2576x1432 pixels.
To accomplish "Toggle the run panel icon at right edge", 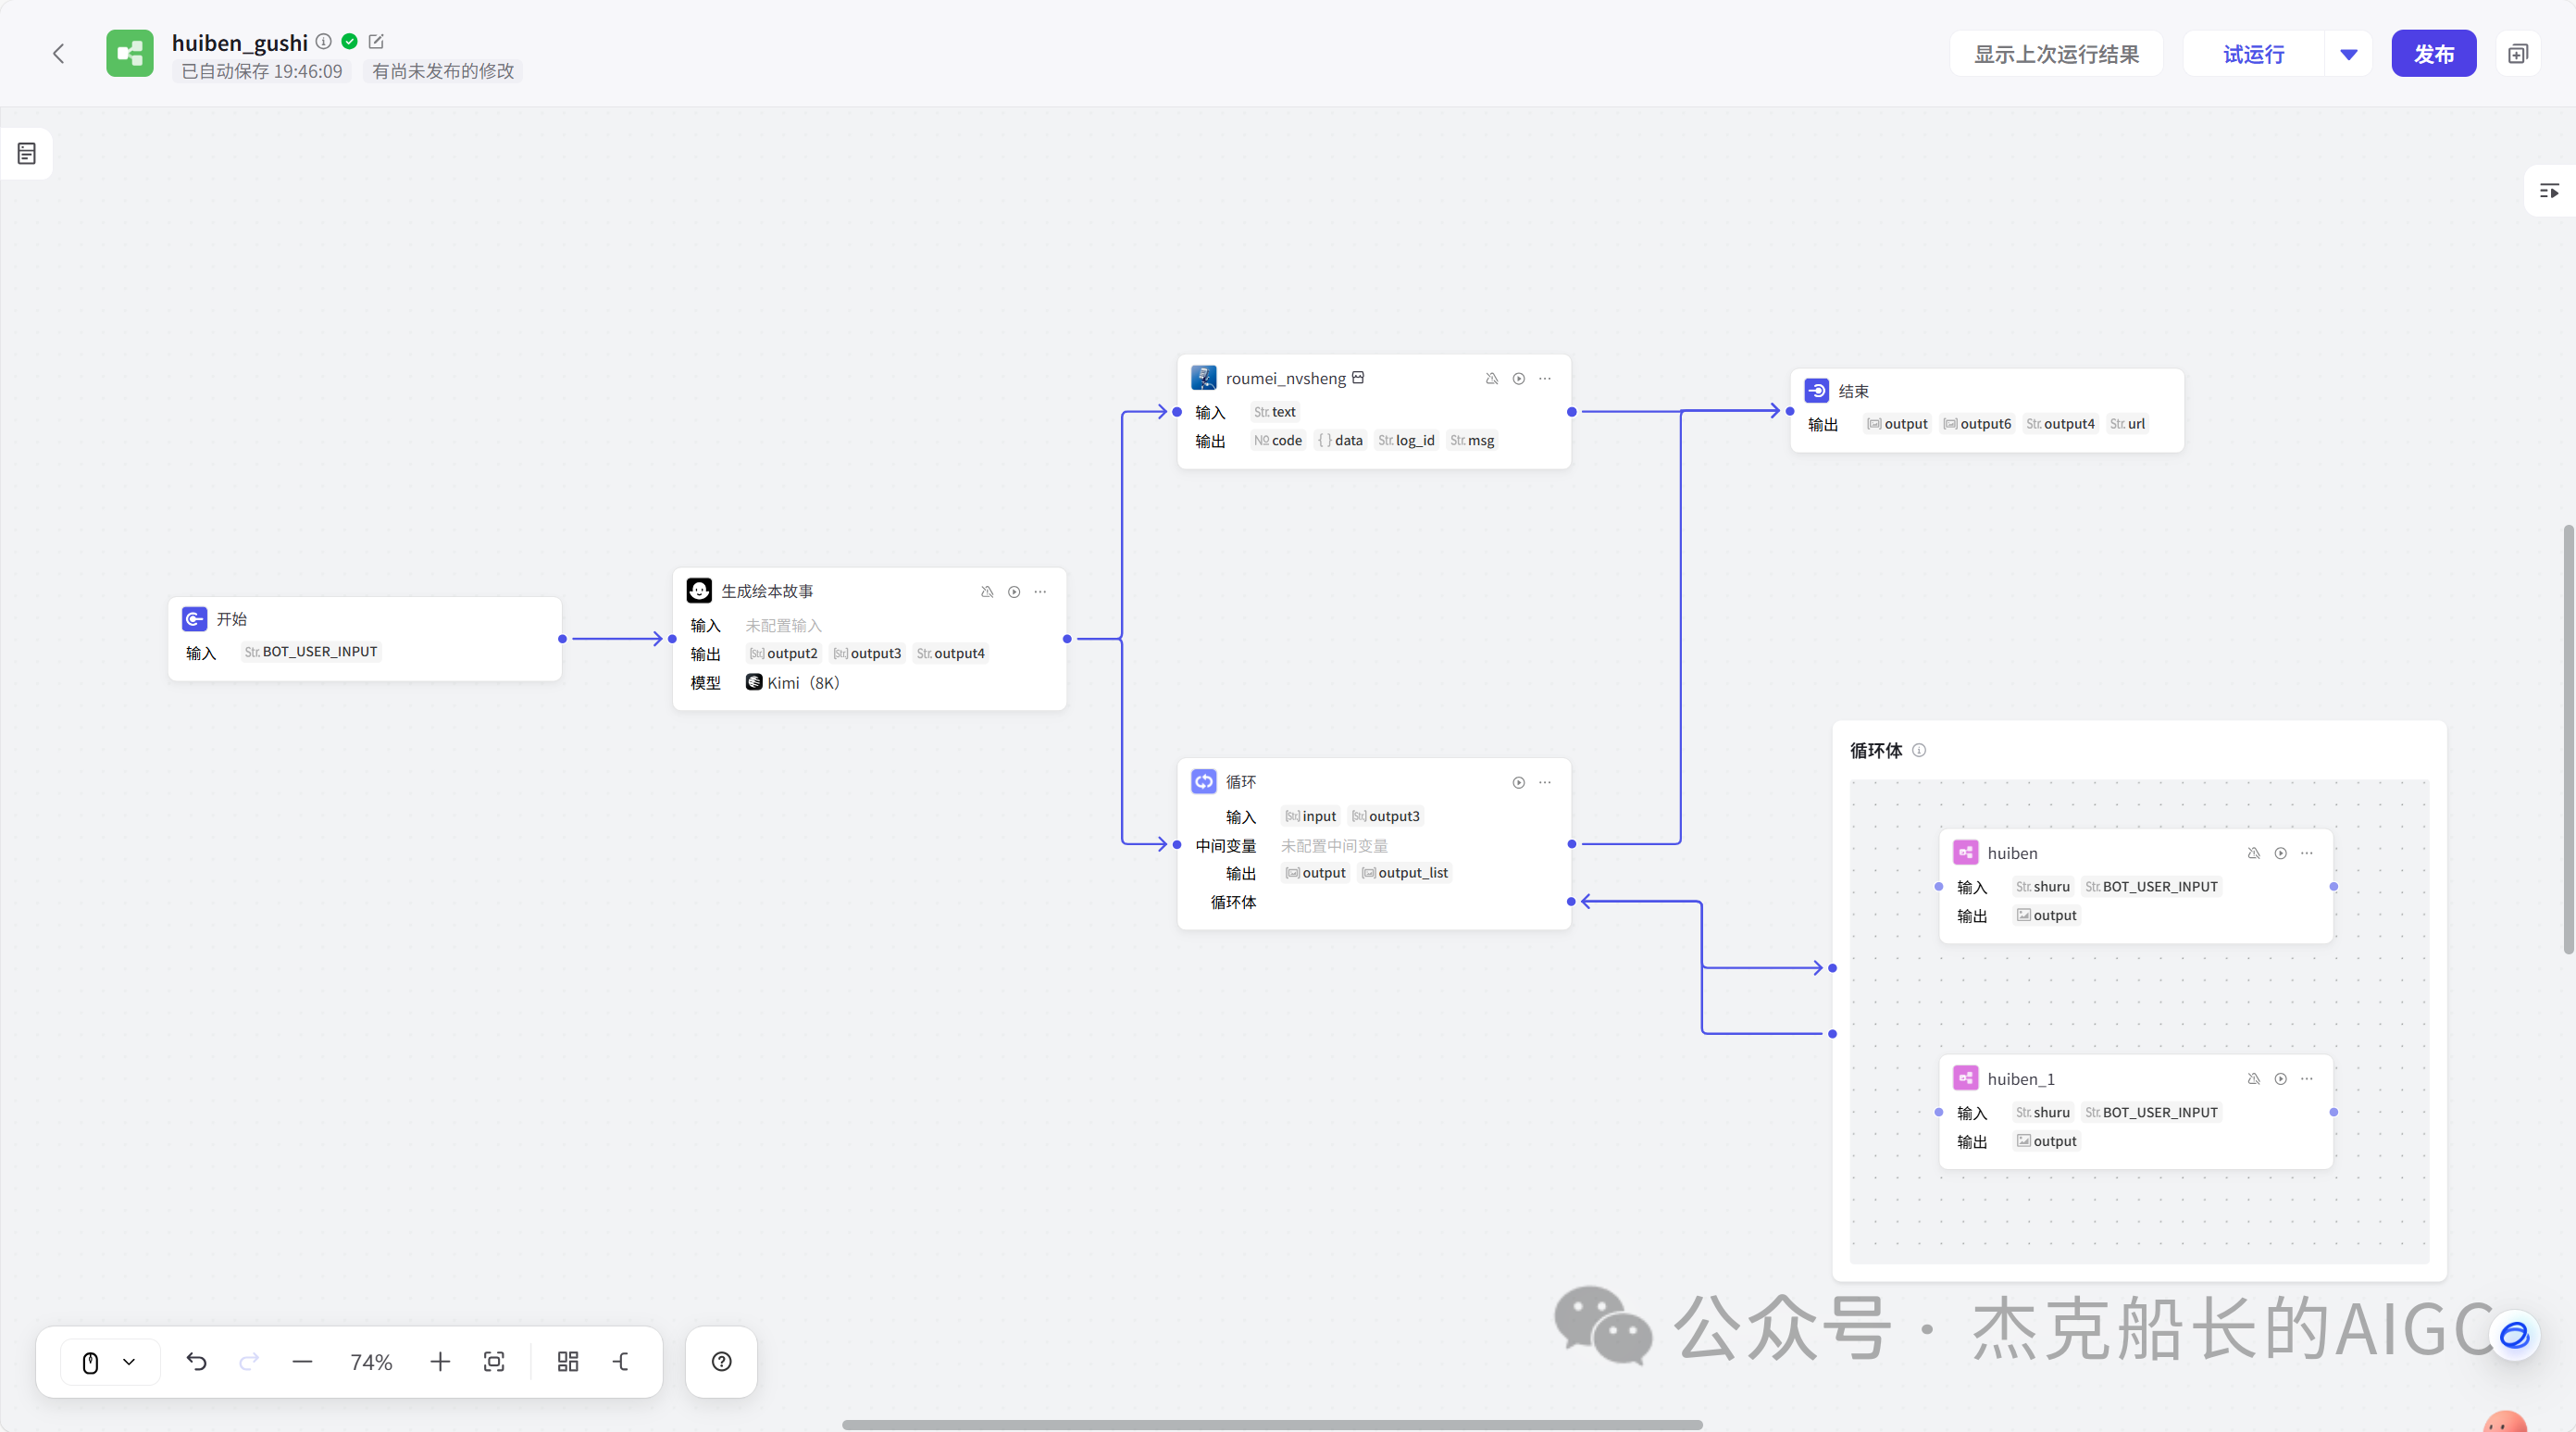I will click(2549, 190).
